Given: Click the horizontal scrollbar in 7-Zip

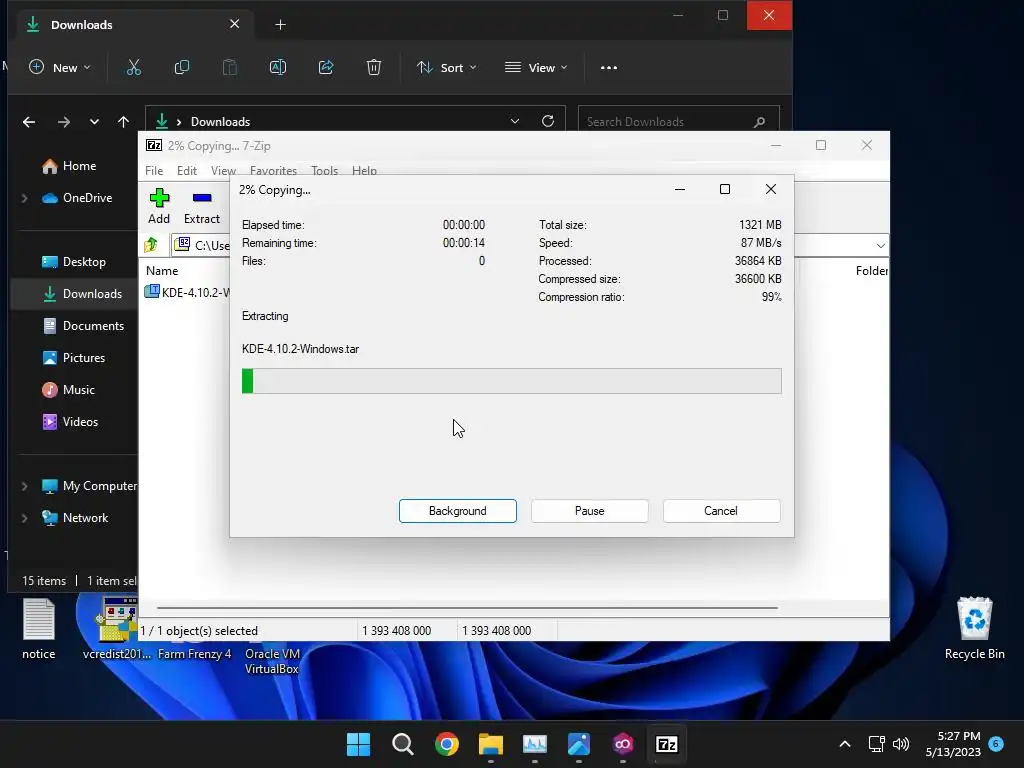Looking at the screenshot, I should [x=468, y=607].
